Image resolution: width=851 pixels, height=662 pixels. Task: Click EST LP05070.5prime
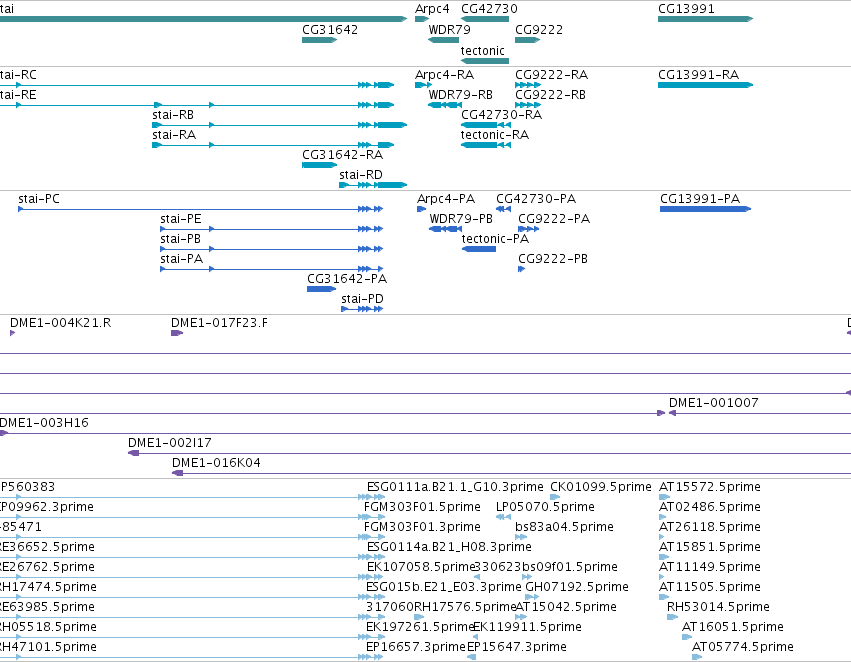545,507
